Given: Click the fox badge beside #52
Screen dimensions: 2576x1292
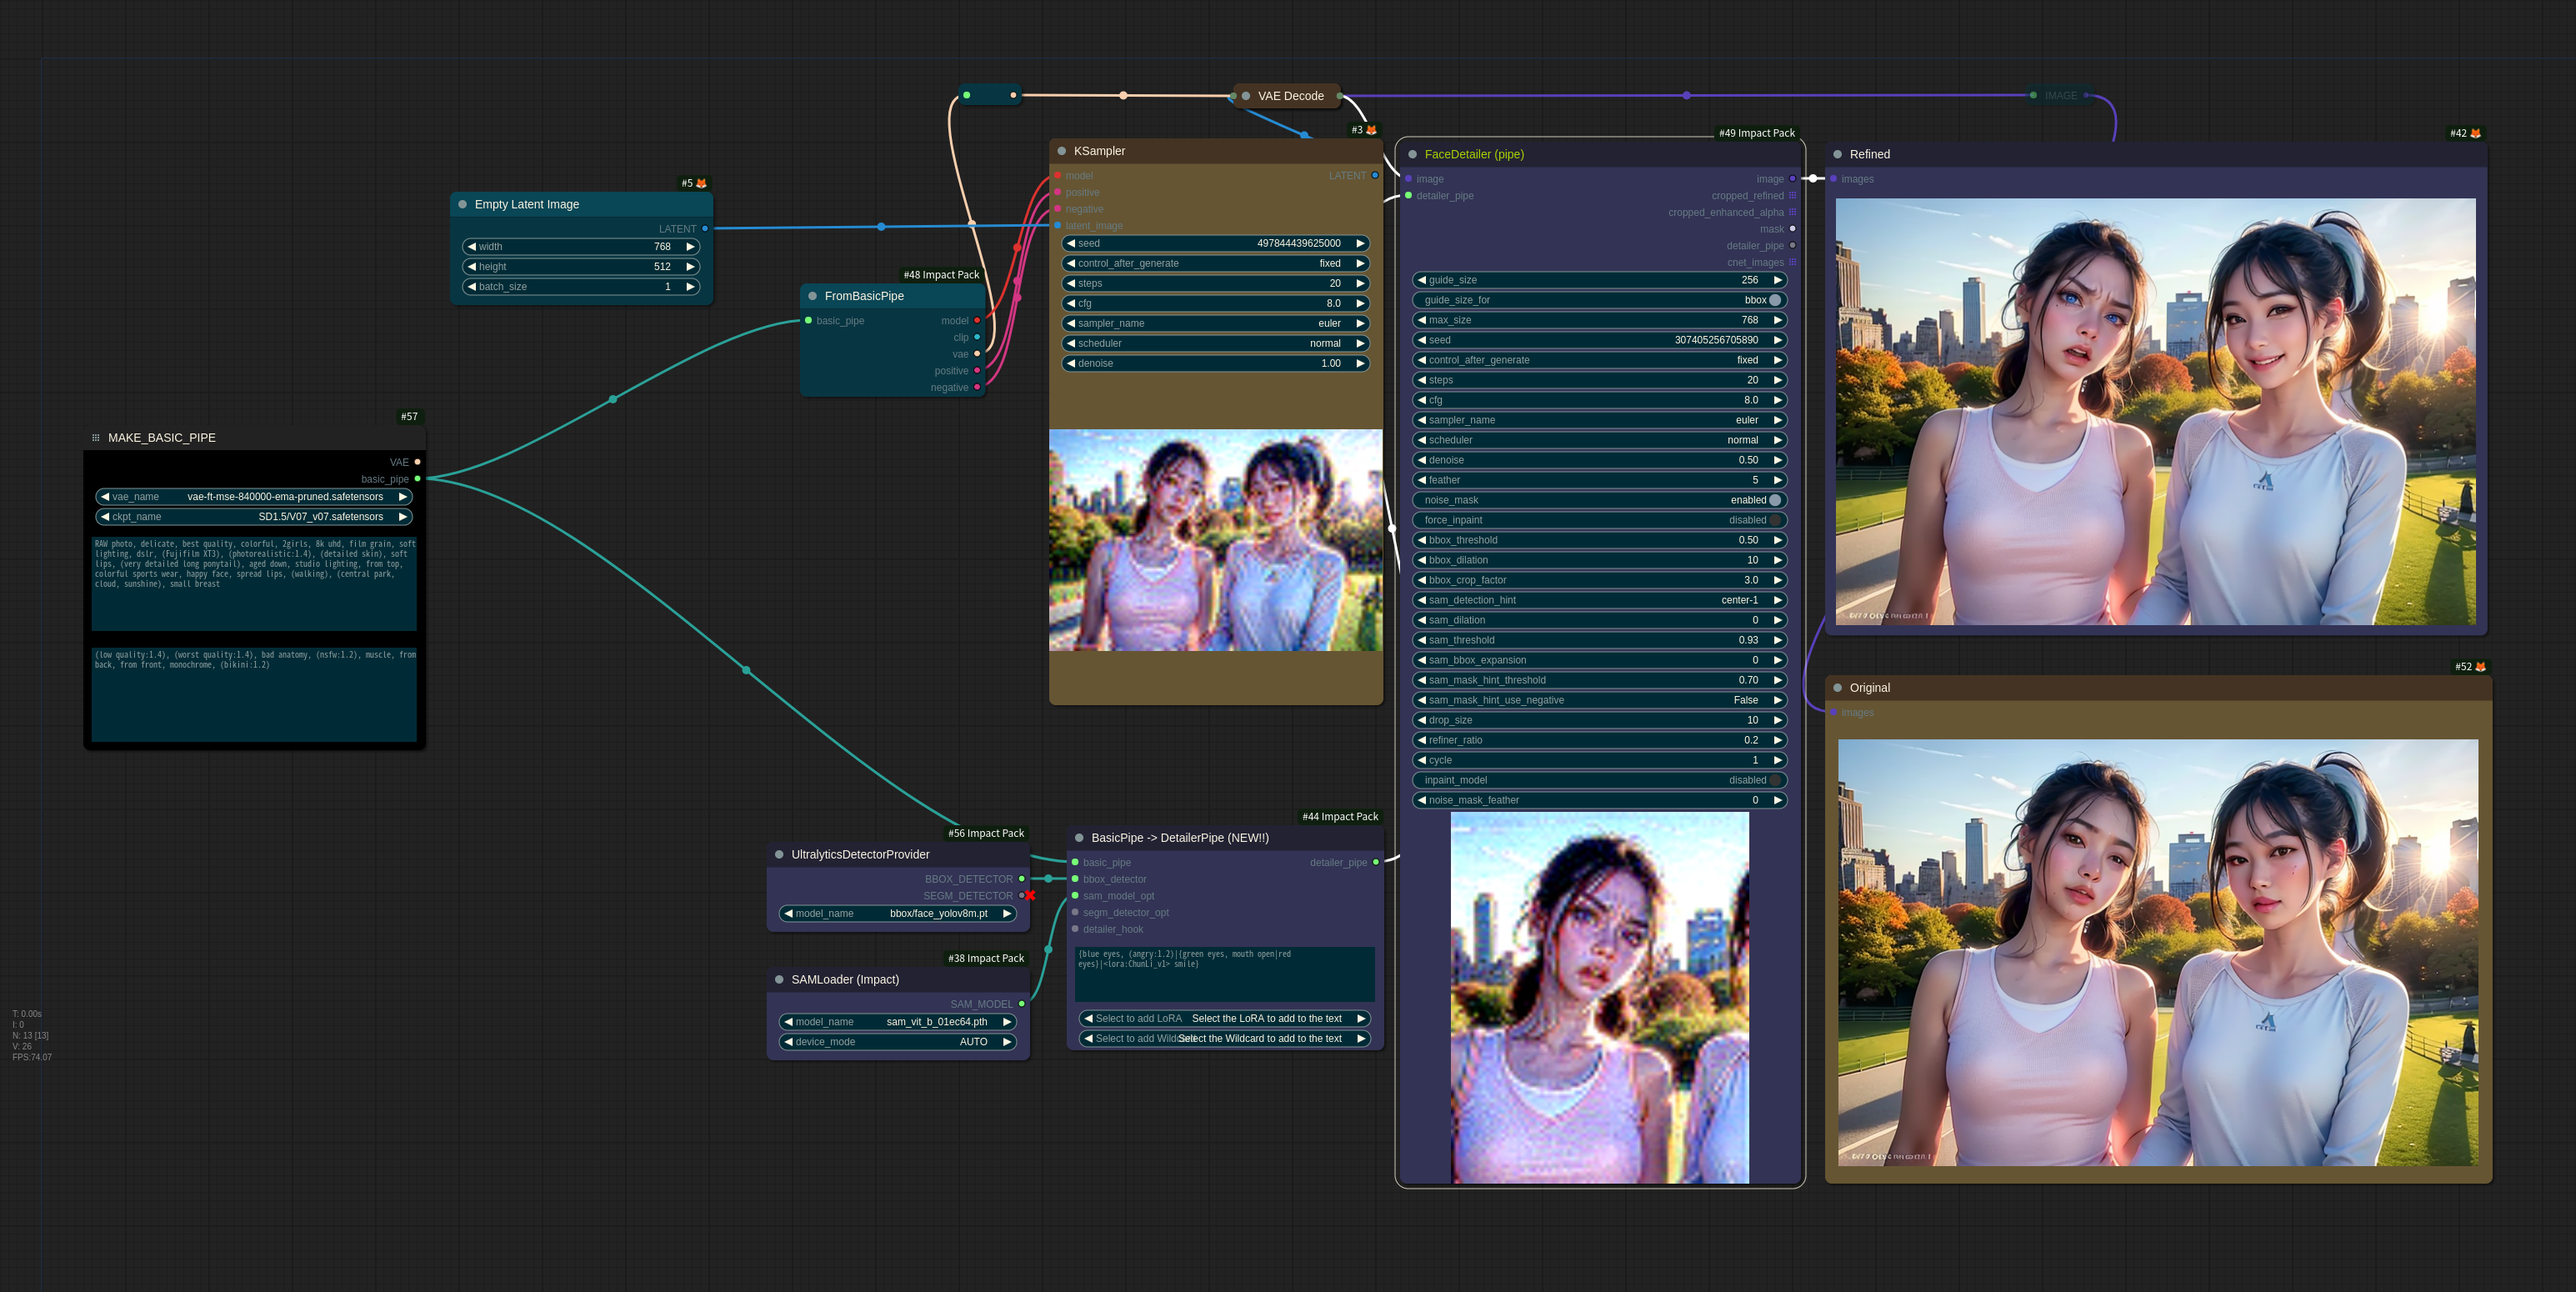Looking at the screenshot, I should tap(2480, 667).
